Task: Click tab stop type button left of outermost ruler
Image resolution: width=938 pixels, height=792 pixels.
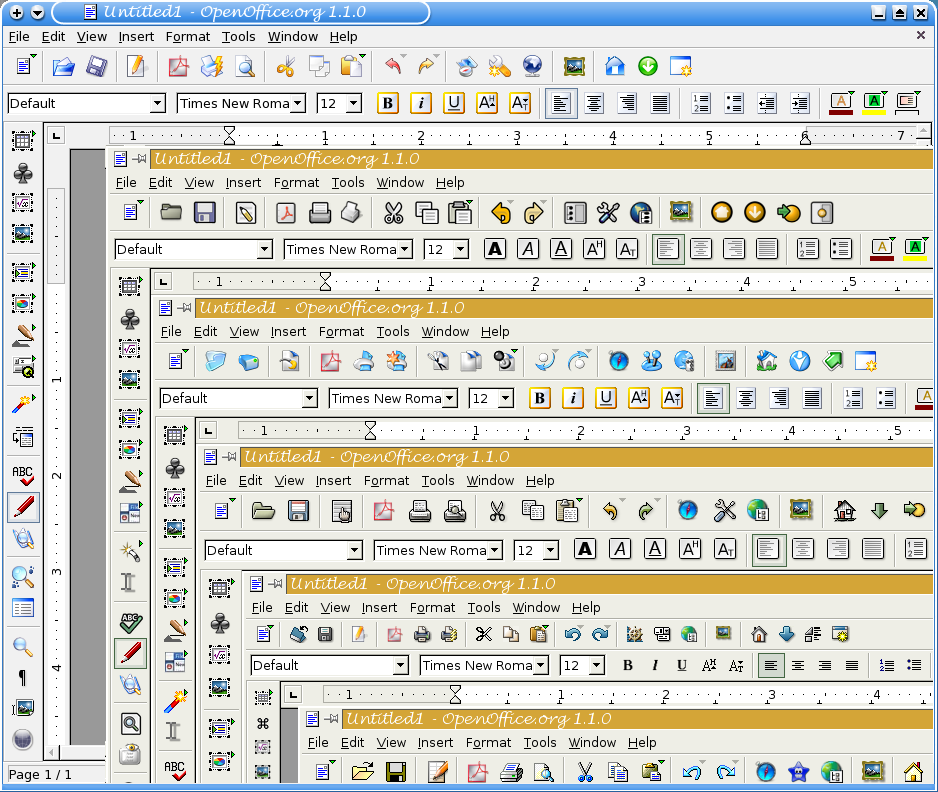Action: pos(56,136)
